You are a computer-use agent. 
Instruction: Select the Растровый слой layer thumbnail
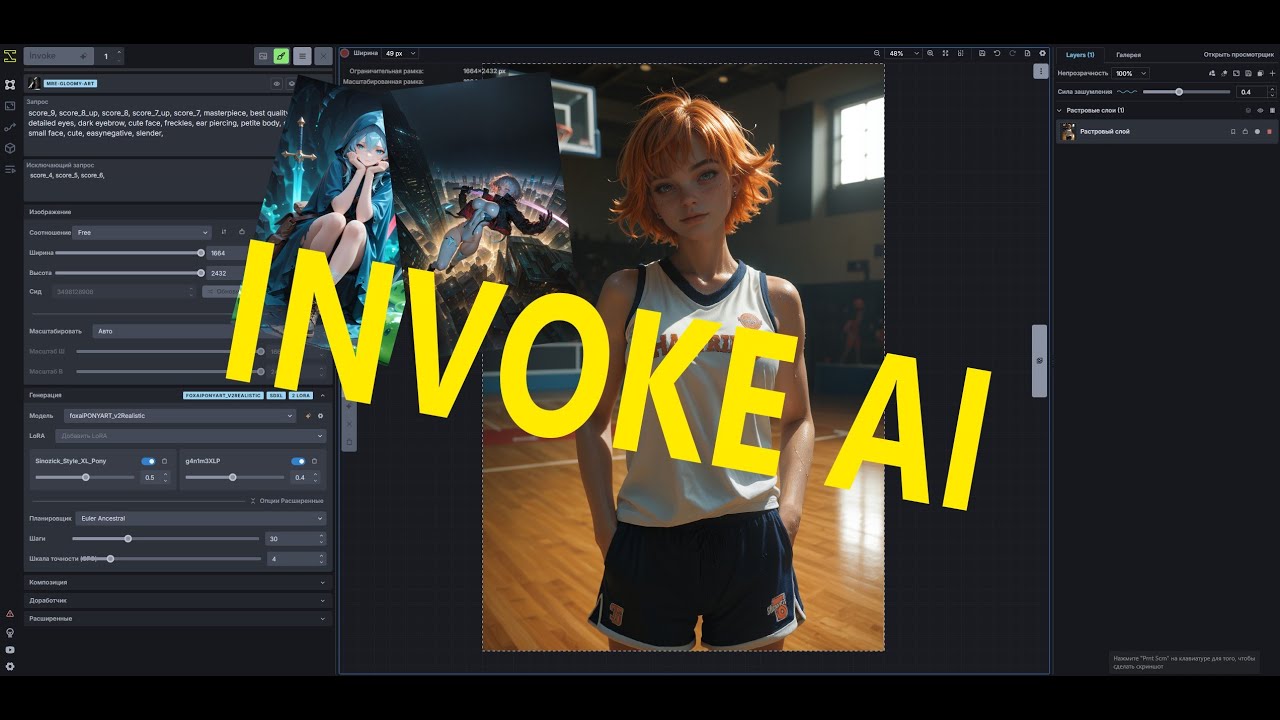pos(1068,131)
